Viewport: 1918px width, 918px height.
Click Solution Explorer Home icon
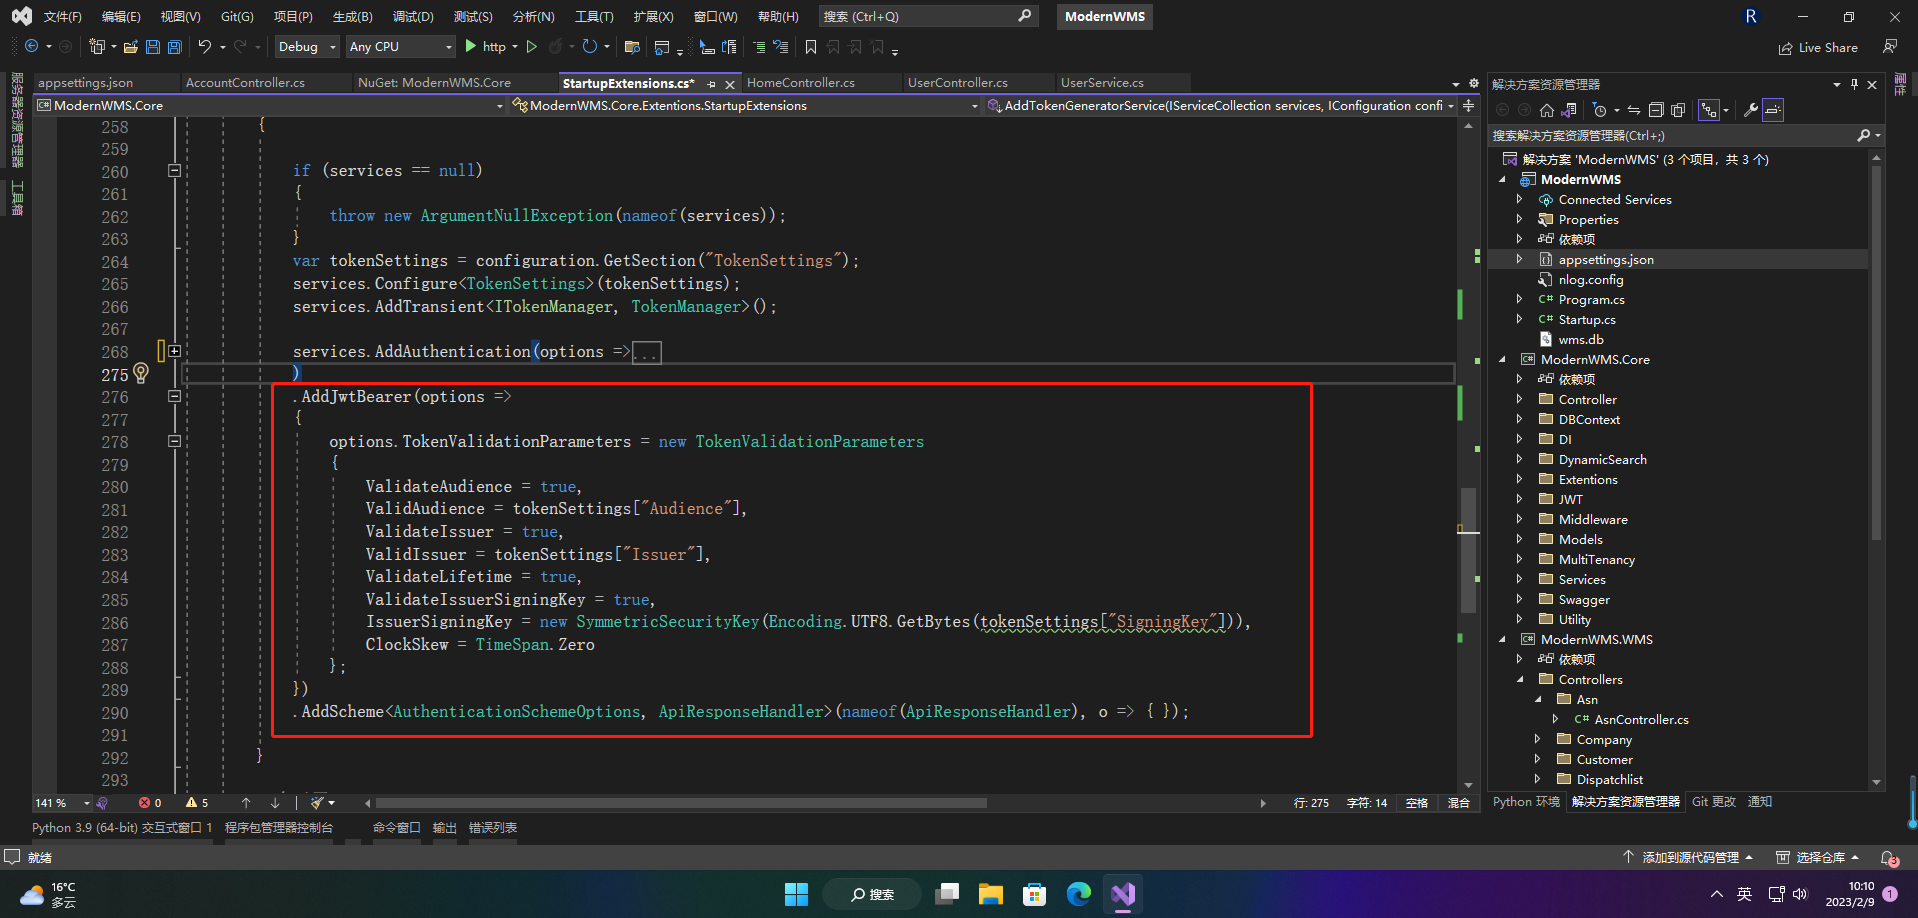point(1547,110)
